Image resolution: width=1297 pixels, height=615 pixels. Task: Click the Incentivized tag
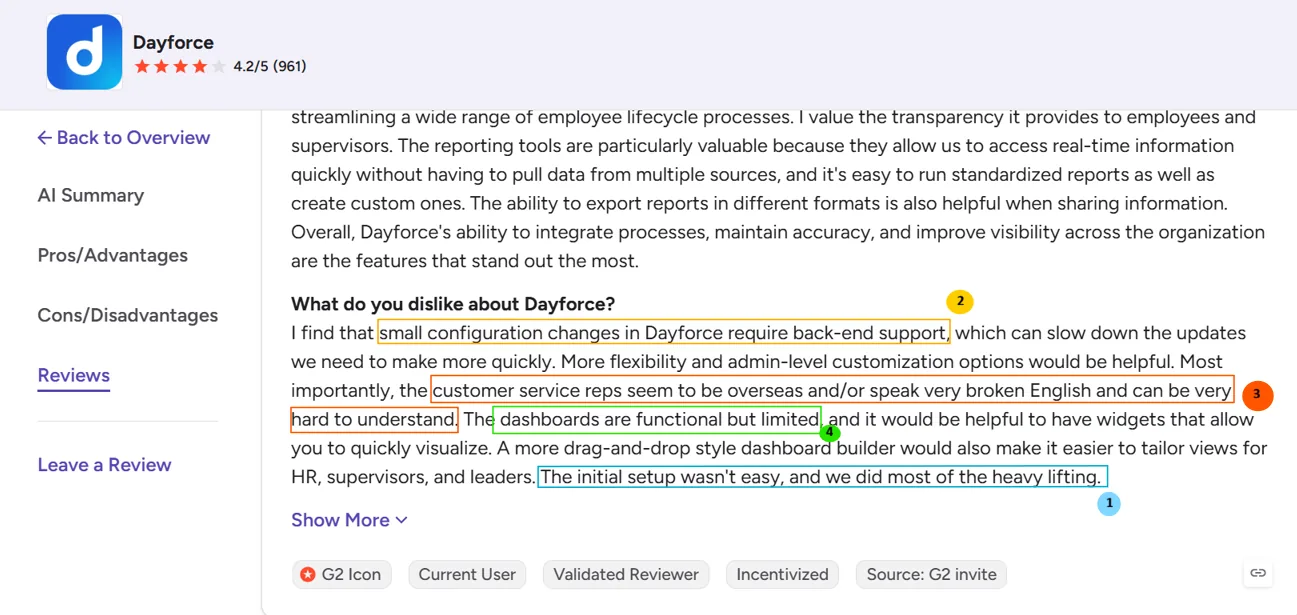pyautogui.click(x=782, y=574)
